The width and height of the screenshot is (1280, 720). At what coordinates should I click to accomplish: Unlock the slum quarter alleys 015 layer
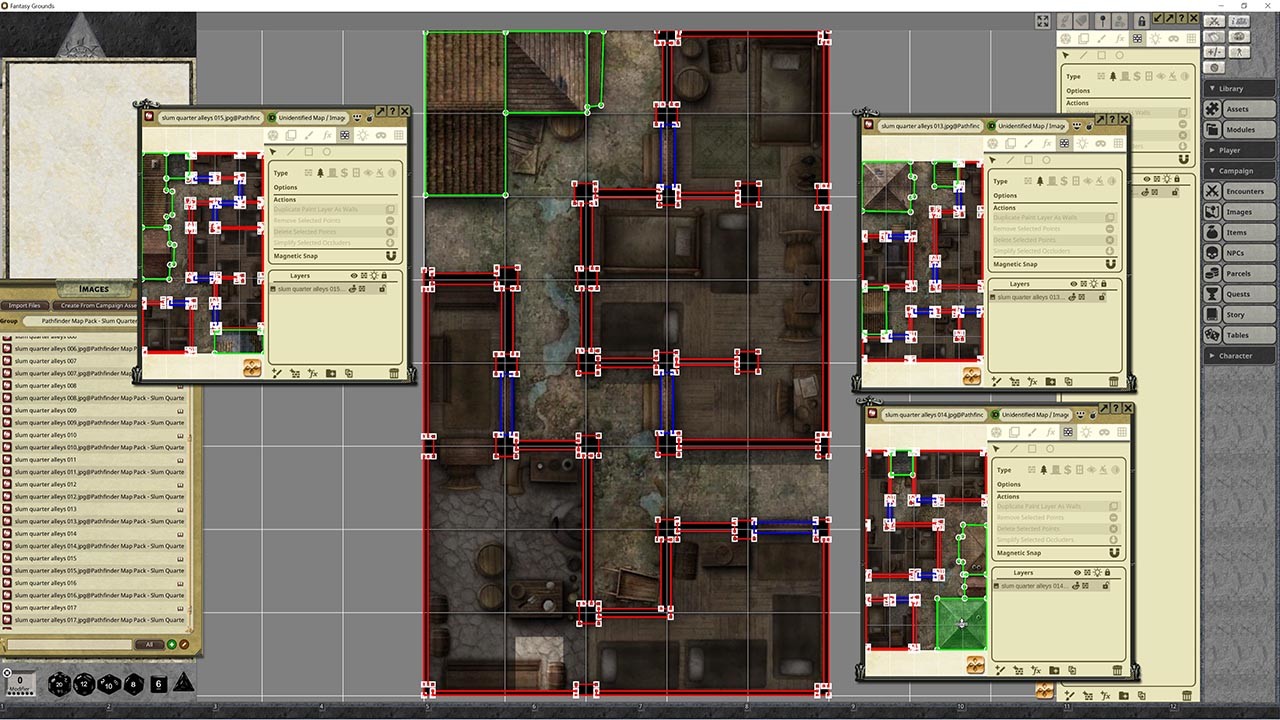click(384, 289)
